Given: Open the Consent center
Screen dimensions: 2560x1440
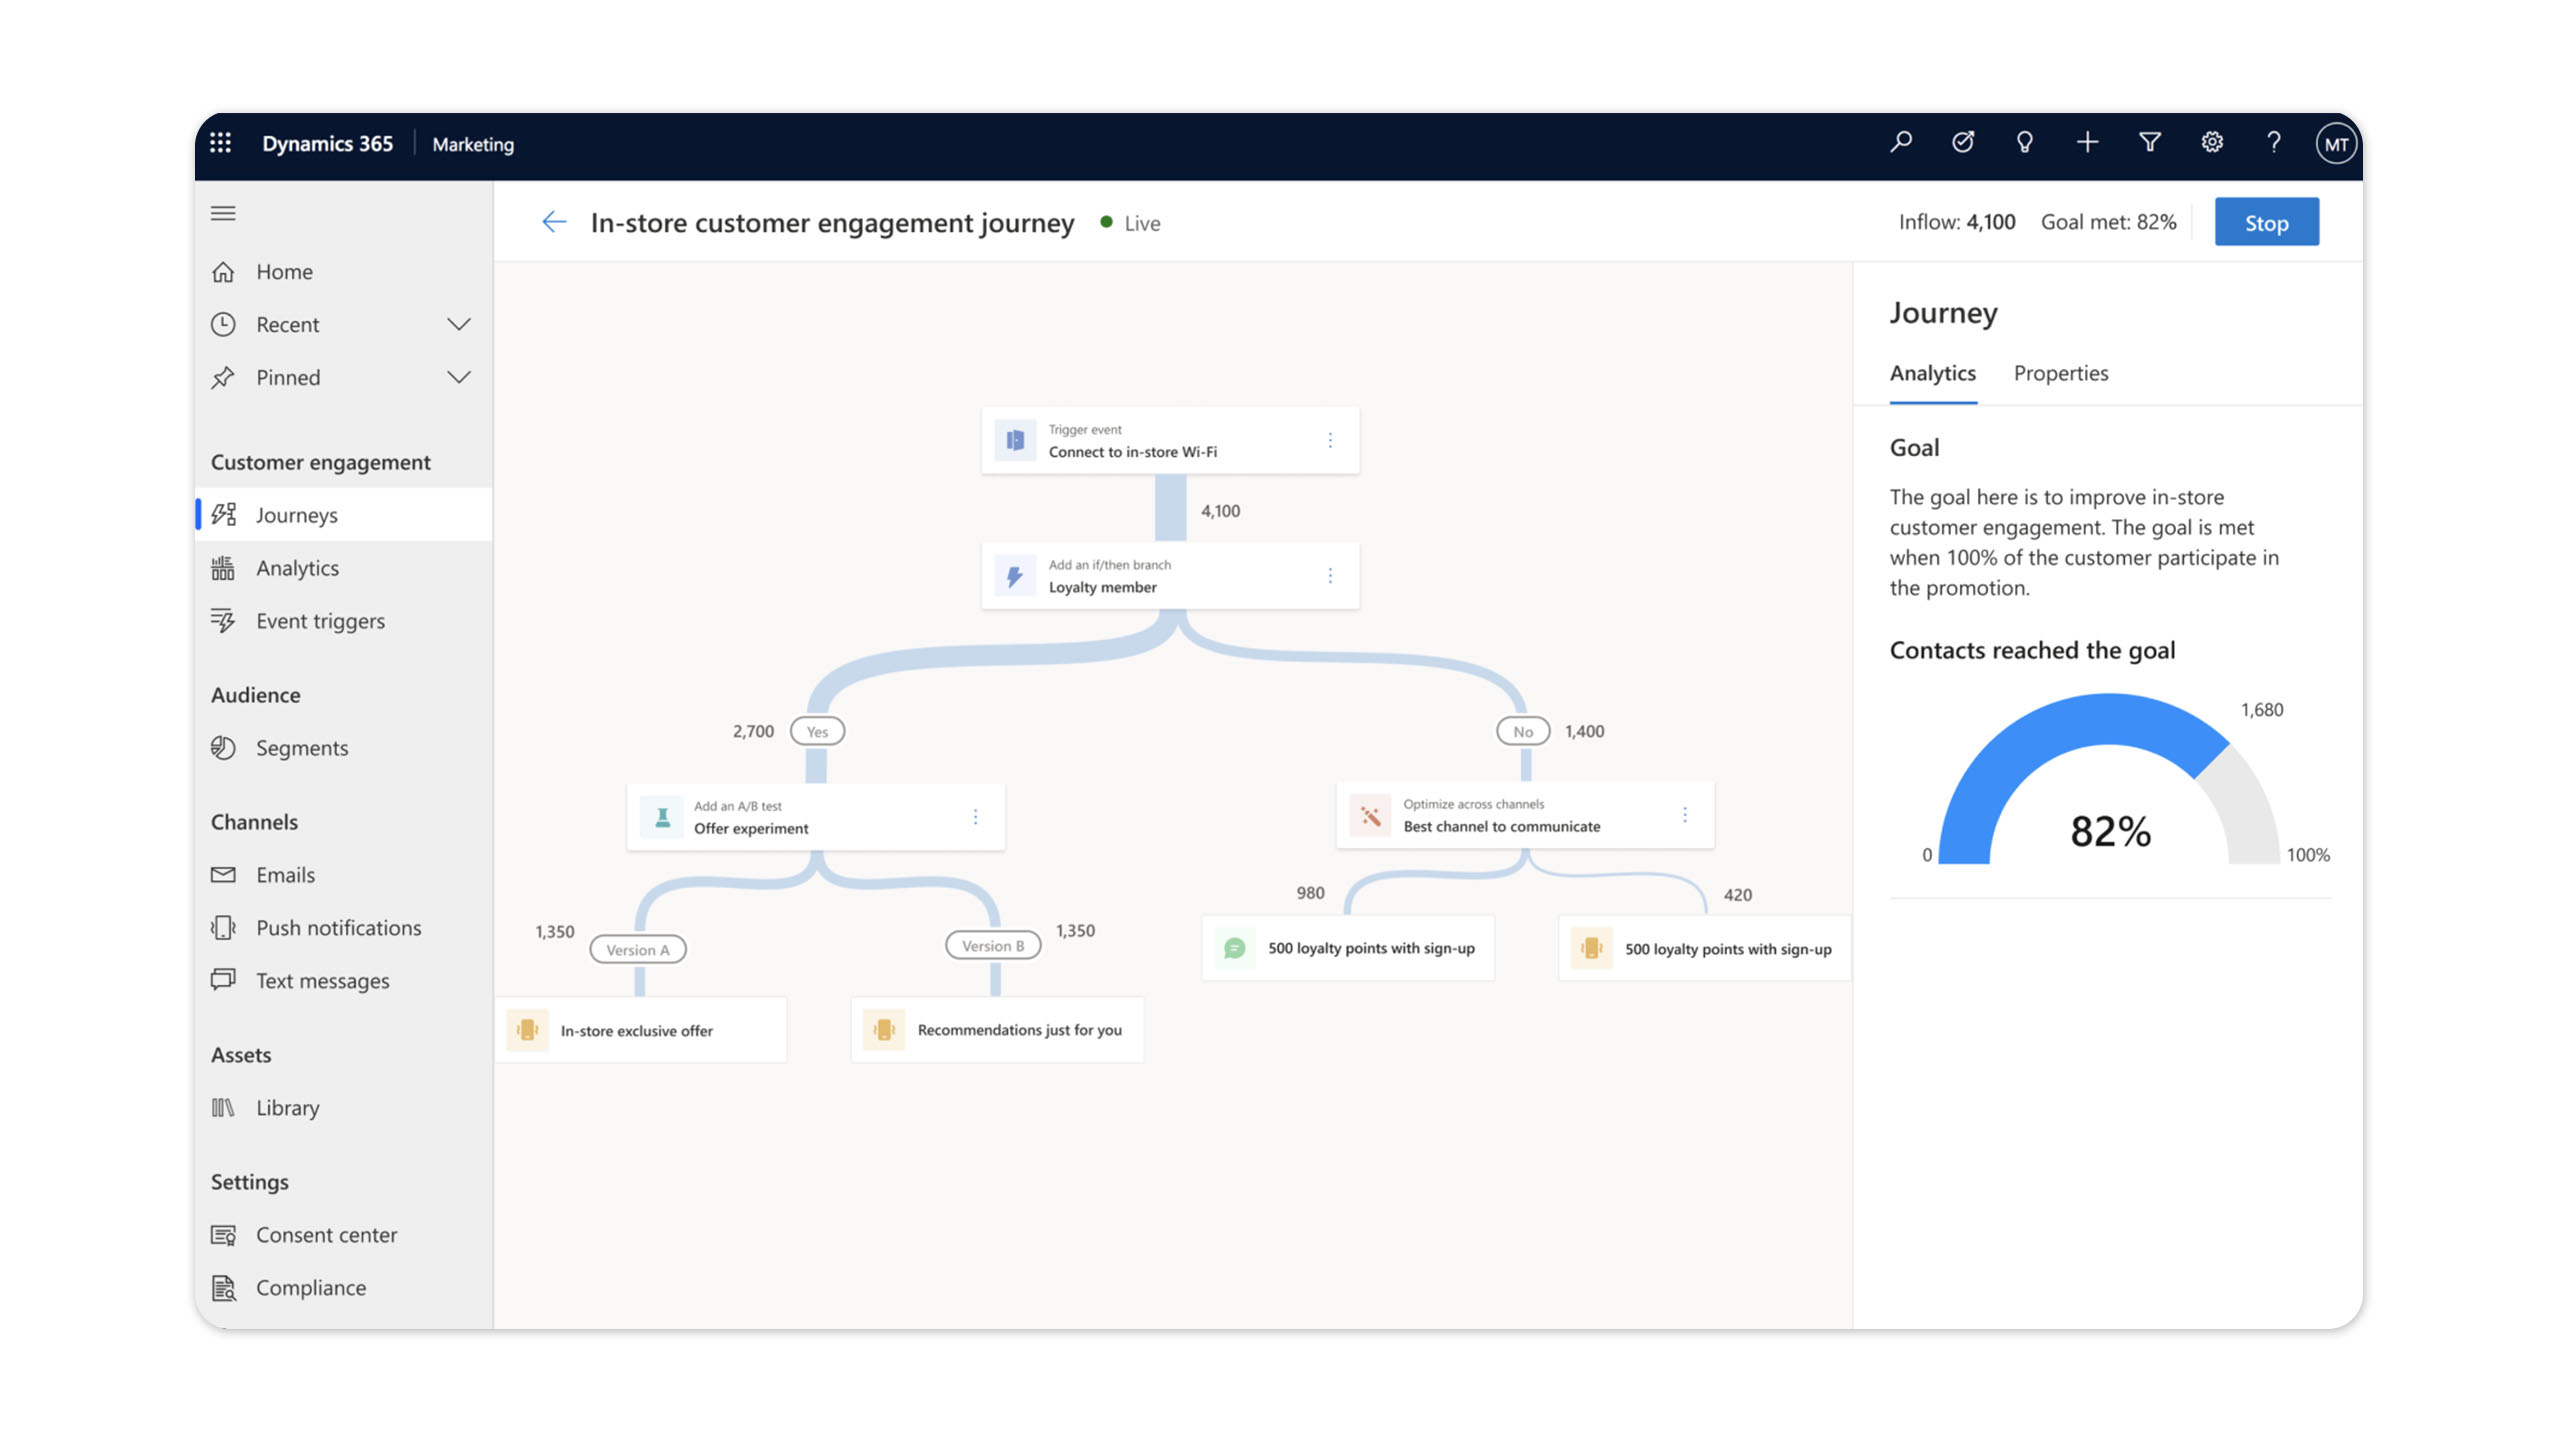Looking at the screenshot, I should 325,1234.
